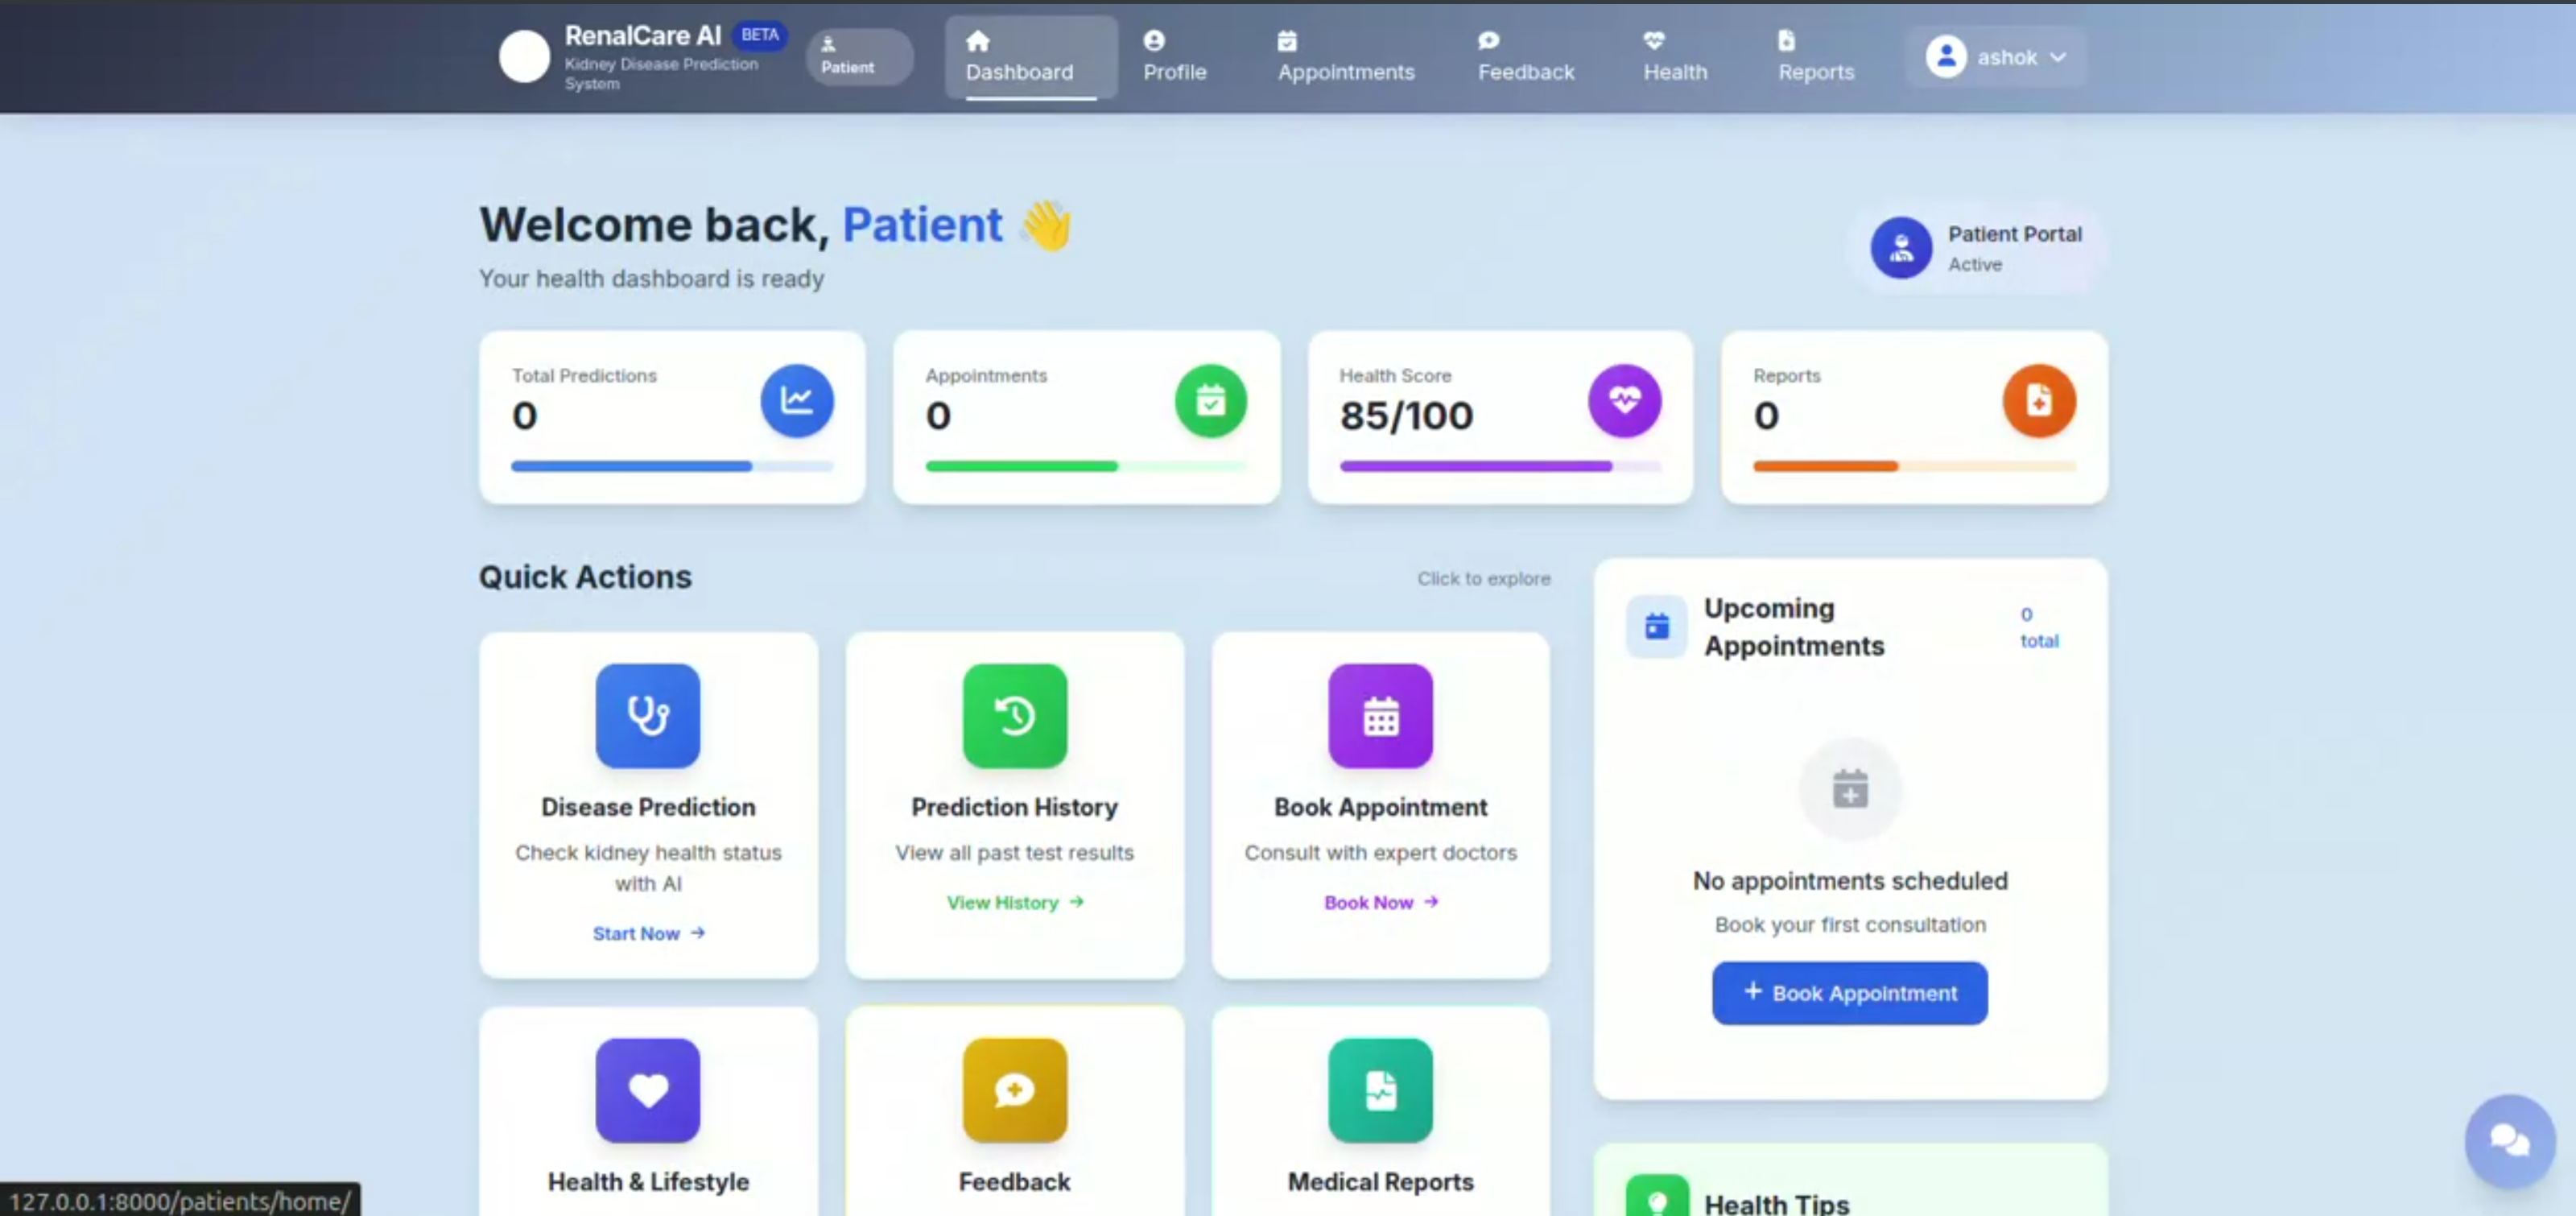Screen dimensions: 2576x1216
Task: Click the Health nav heartbeat icon
Action: 1654,41
